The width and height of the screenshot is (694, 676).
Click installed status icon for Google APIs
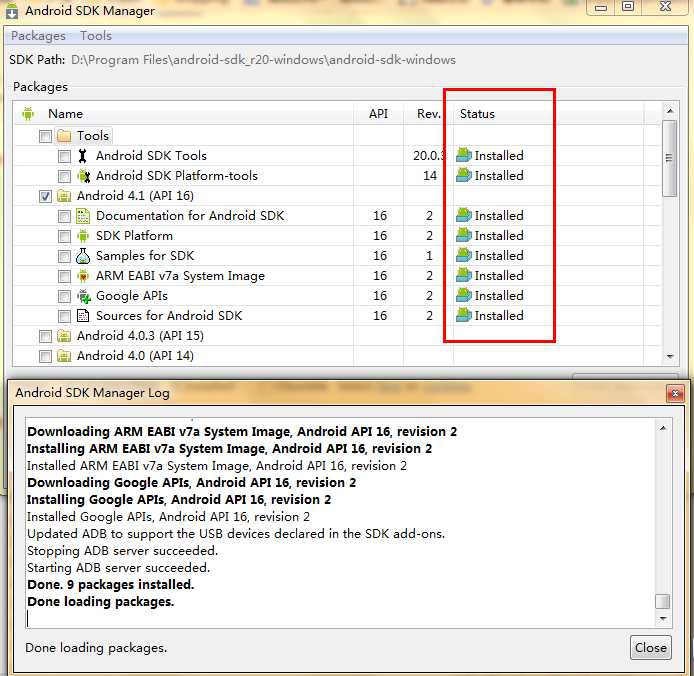[464, 295]
